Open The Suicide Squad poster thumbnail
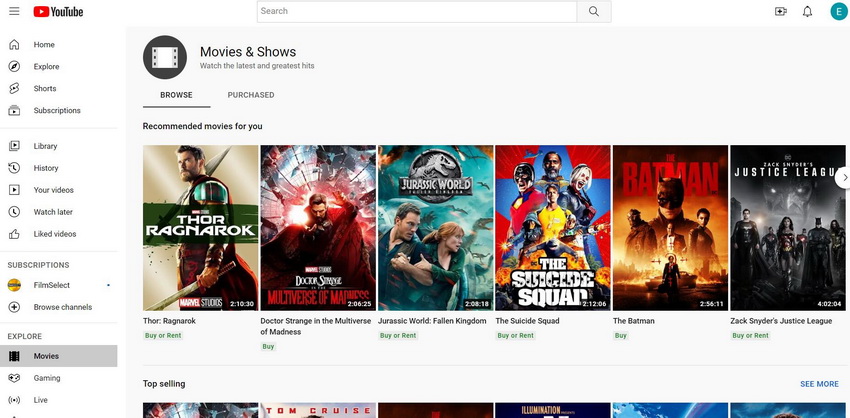Image resolution: width=850 pixels, height=418 pixels. pyautogui.click(x=553, y=228)
